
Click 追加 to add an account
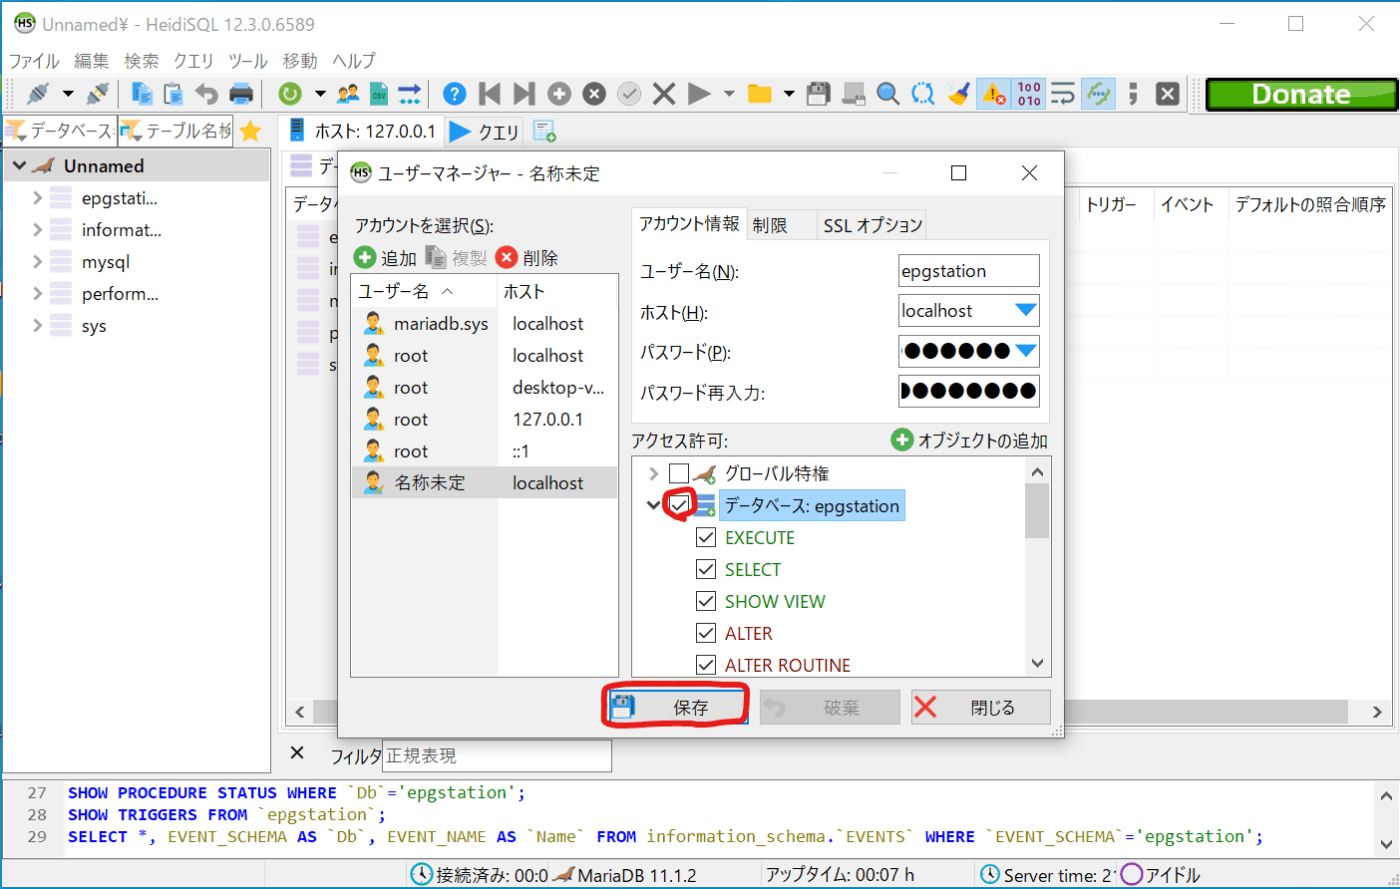pyautogui.click(x=385, y=258)
